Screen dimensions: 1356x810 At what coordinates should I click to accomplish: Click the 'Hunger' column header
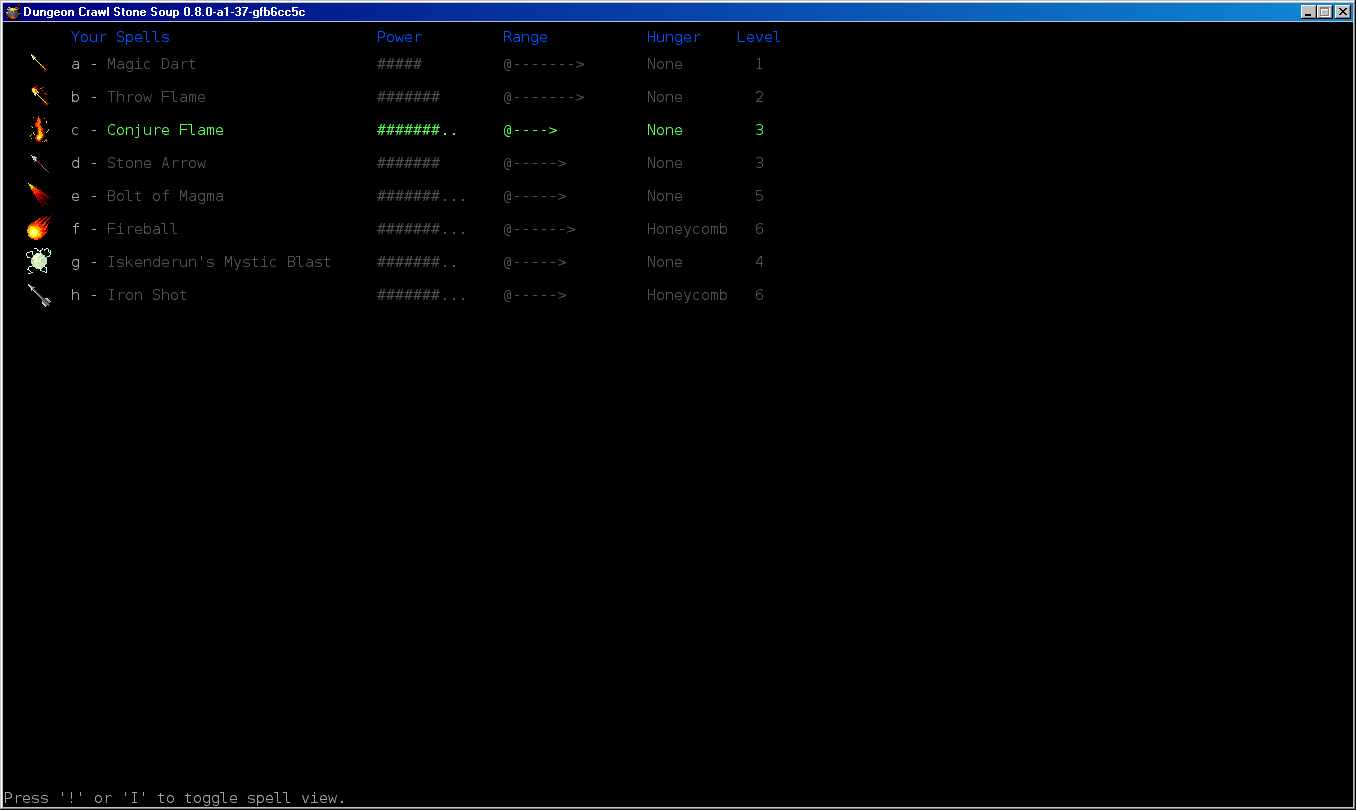(x=674, y=37)
